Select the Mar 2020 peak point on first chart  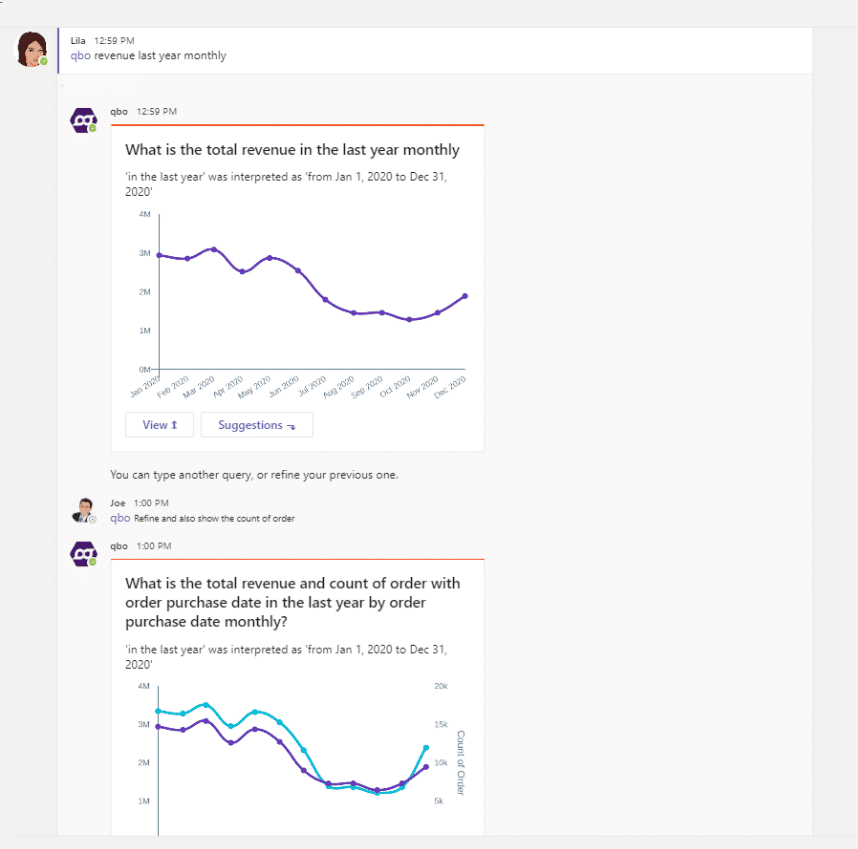coord(214,249)
